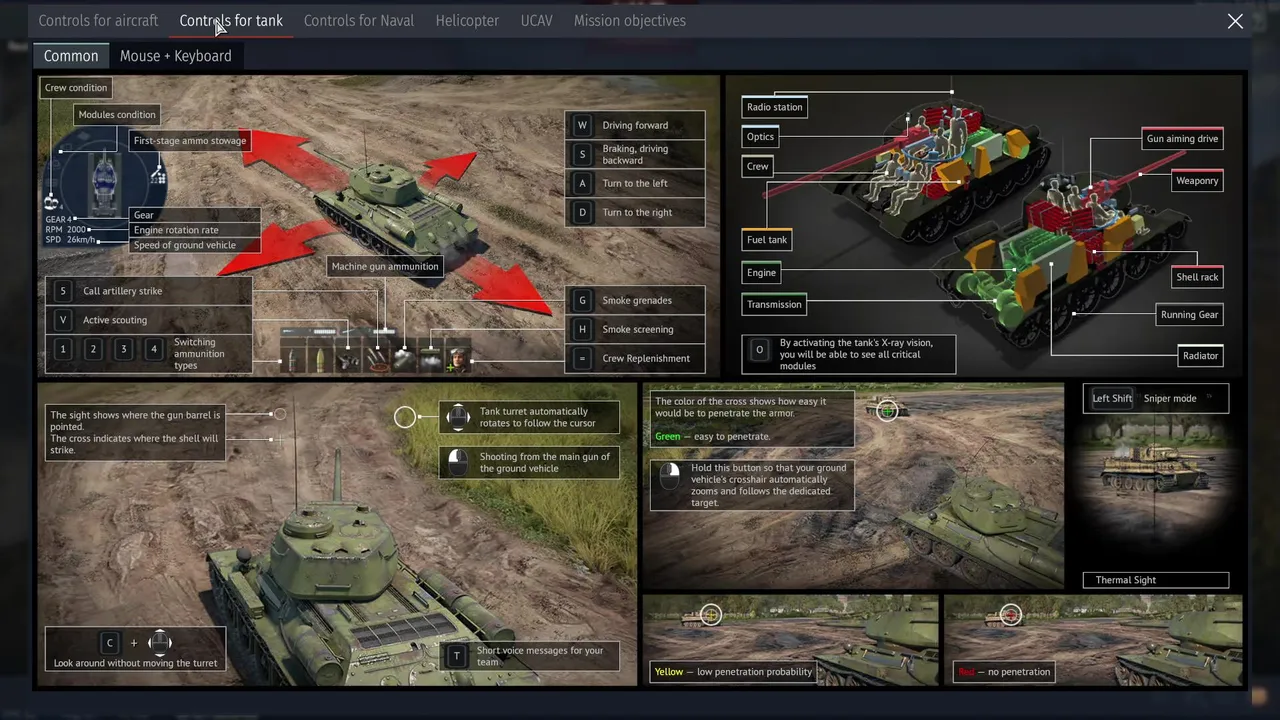Click the G key icon for Smoke grenades
The image size is (1280, 720).
[582, 300]
